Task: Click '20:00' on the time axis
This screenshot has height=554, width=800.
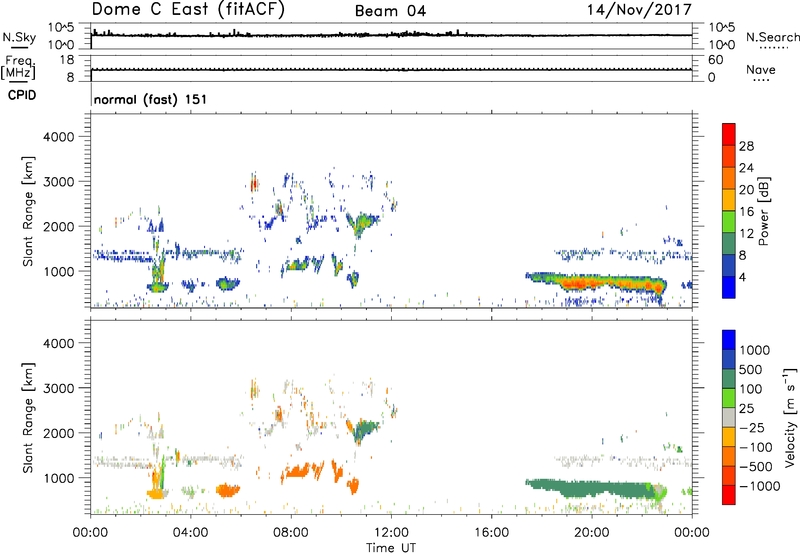Action: pos(591,533)
